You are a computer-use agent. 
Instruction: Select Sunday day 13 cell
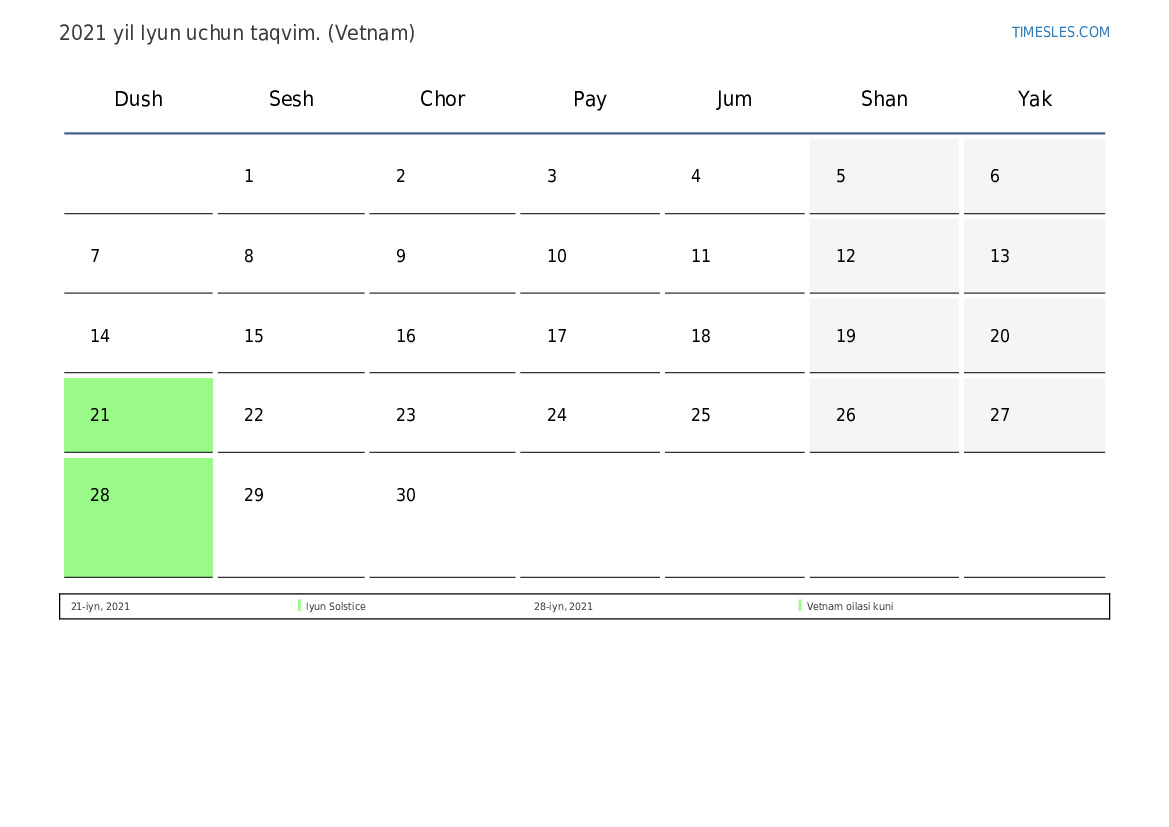pos(1035,256)
